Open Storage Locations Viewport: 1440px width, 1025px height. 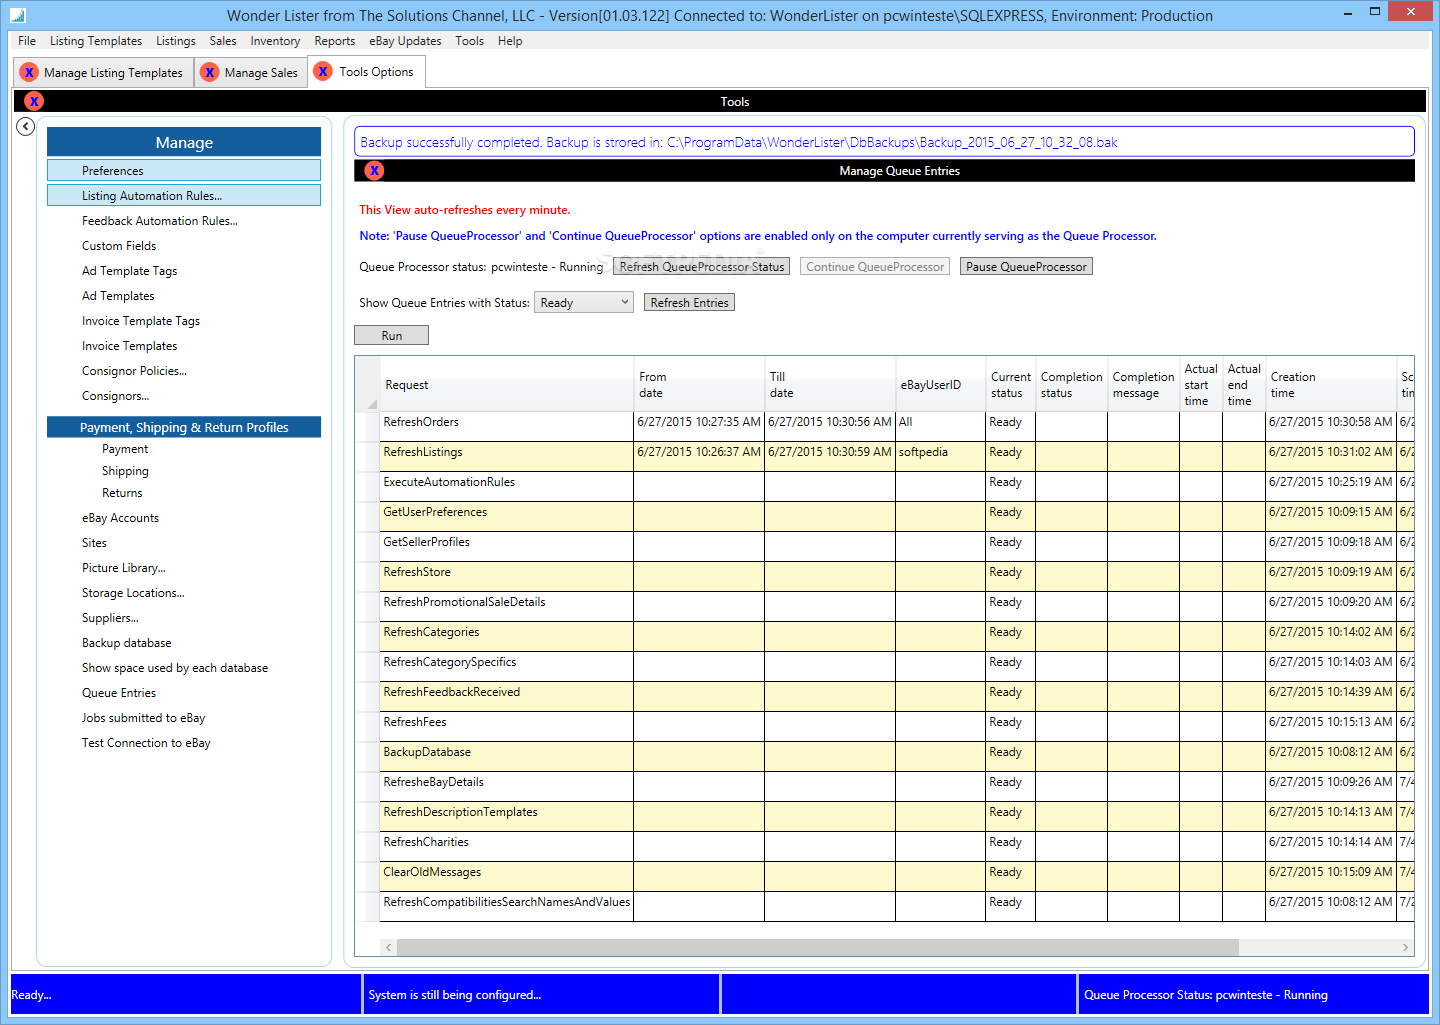point(133,592)
